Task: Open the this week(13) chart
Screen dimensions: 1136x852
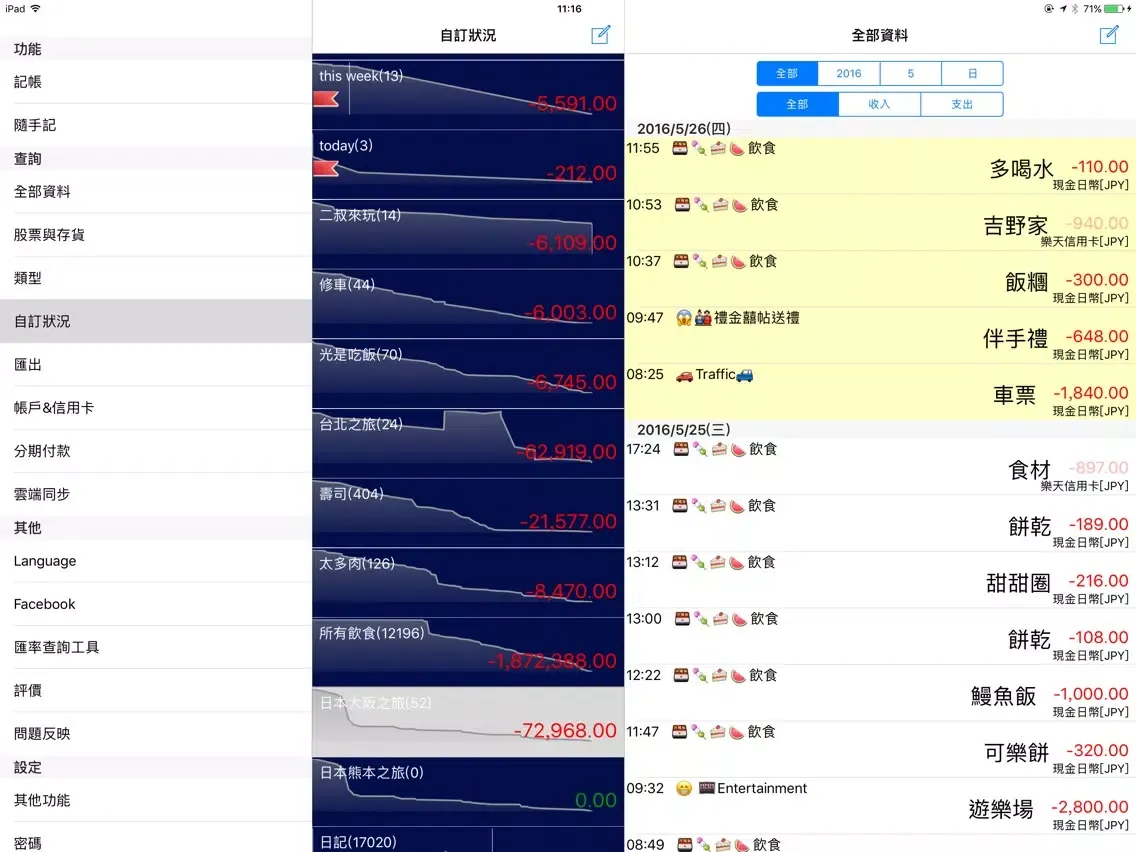Action: point(468,95)
